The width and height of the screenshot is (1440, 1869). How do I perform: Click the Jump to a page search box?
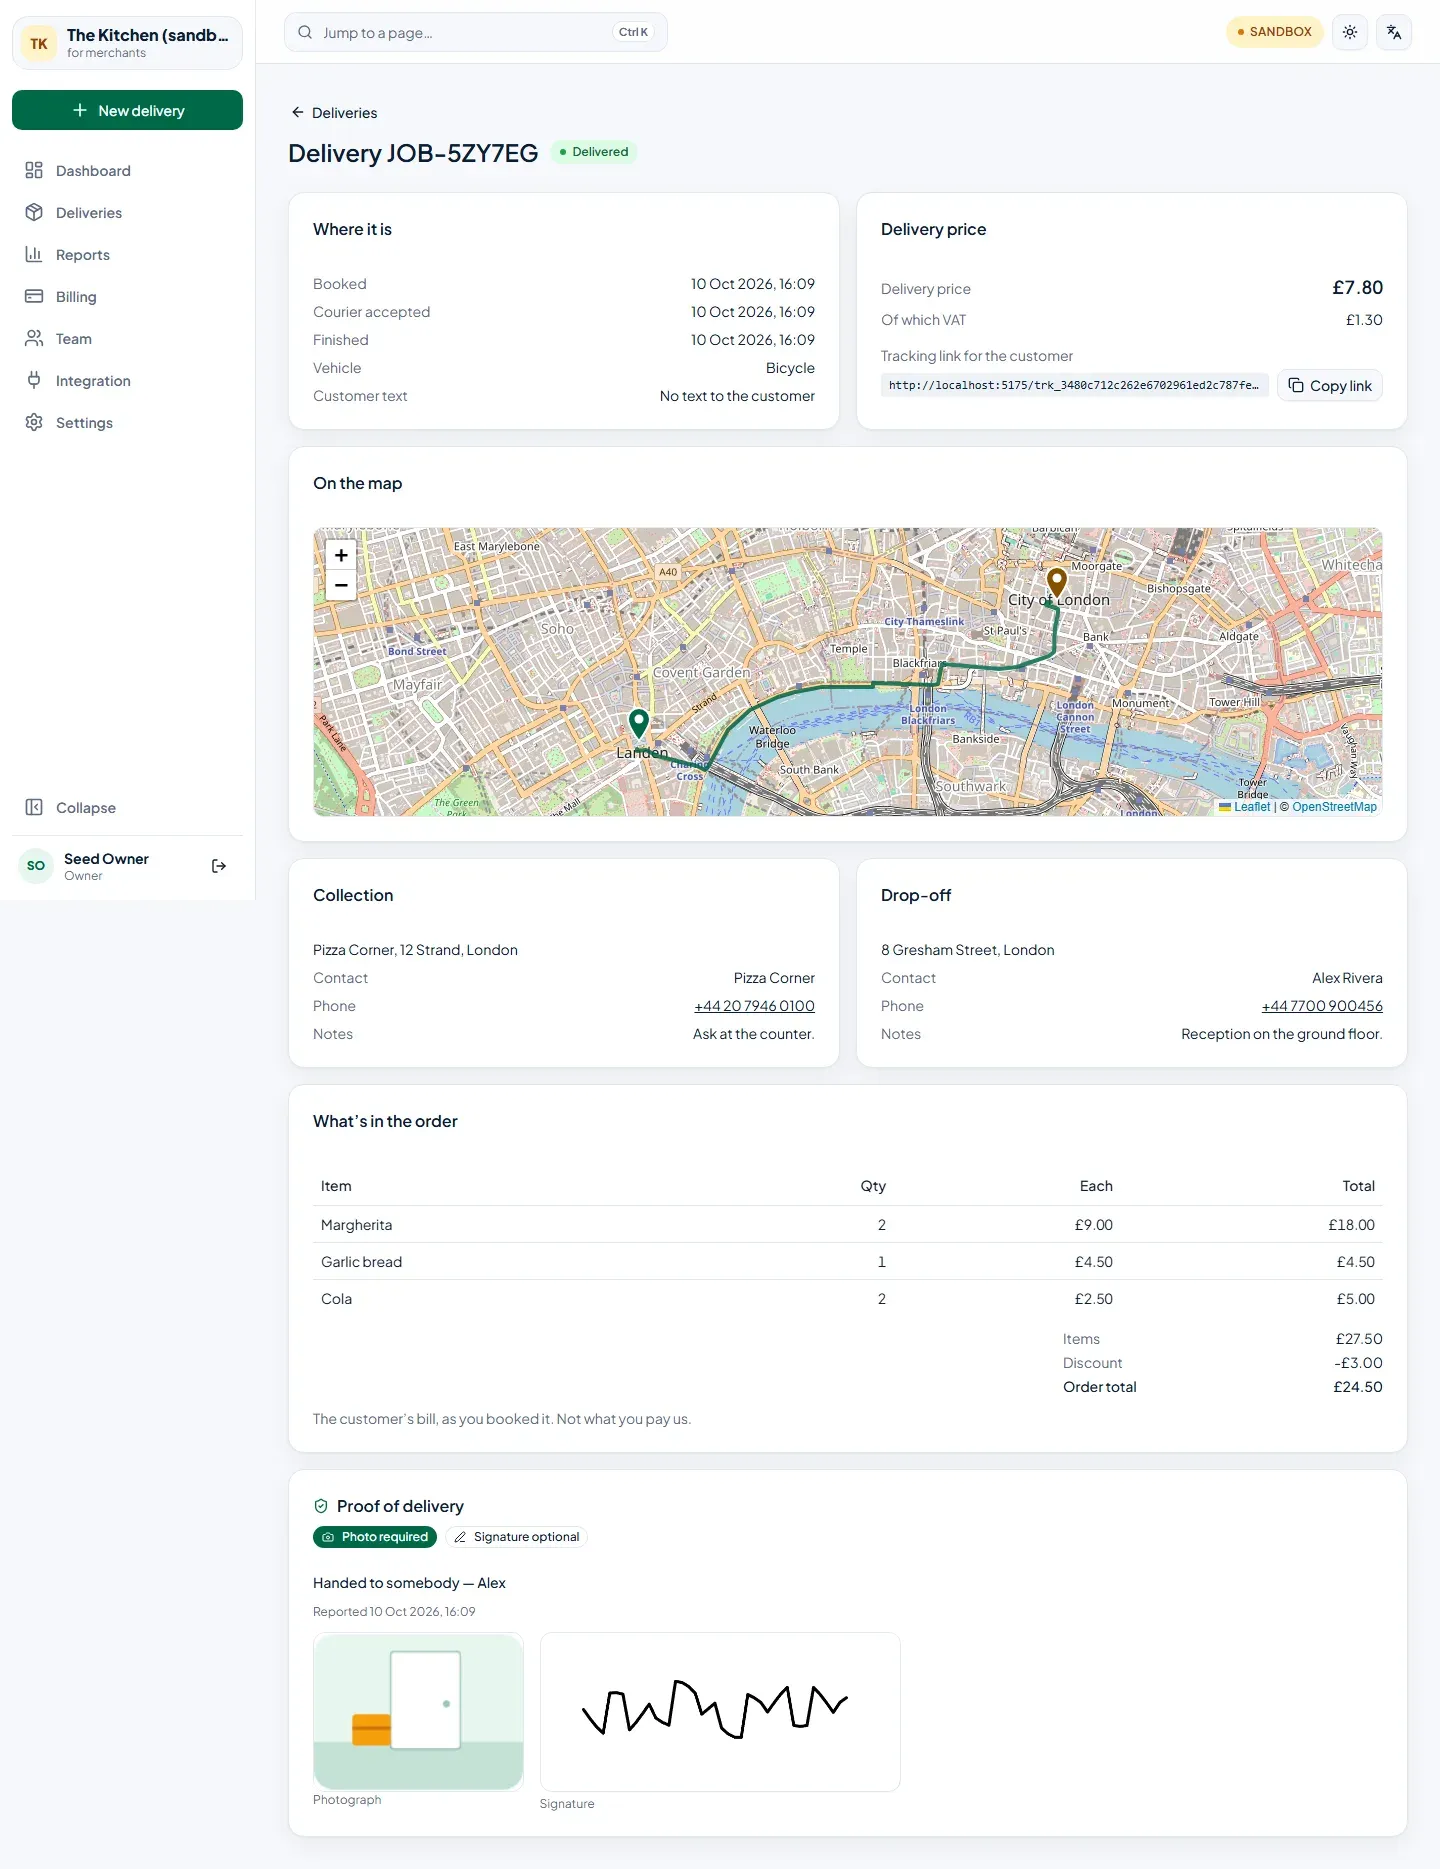pos(476,32)
